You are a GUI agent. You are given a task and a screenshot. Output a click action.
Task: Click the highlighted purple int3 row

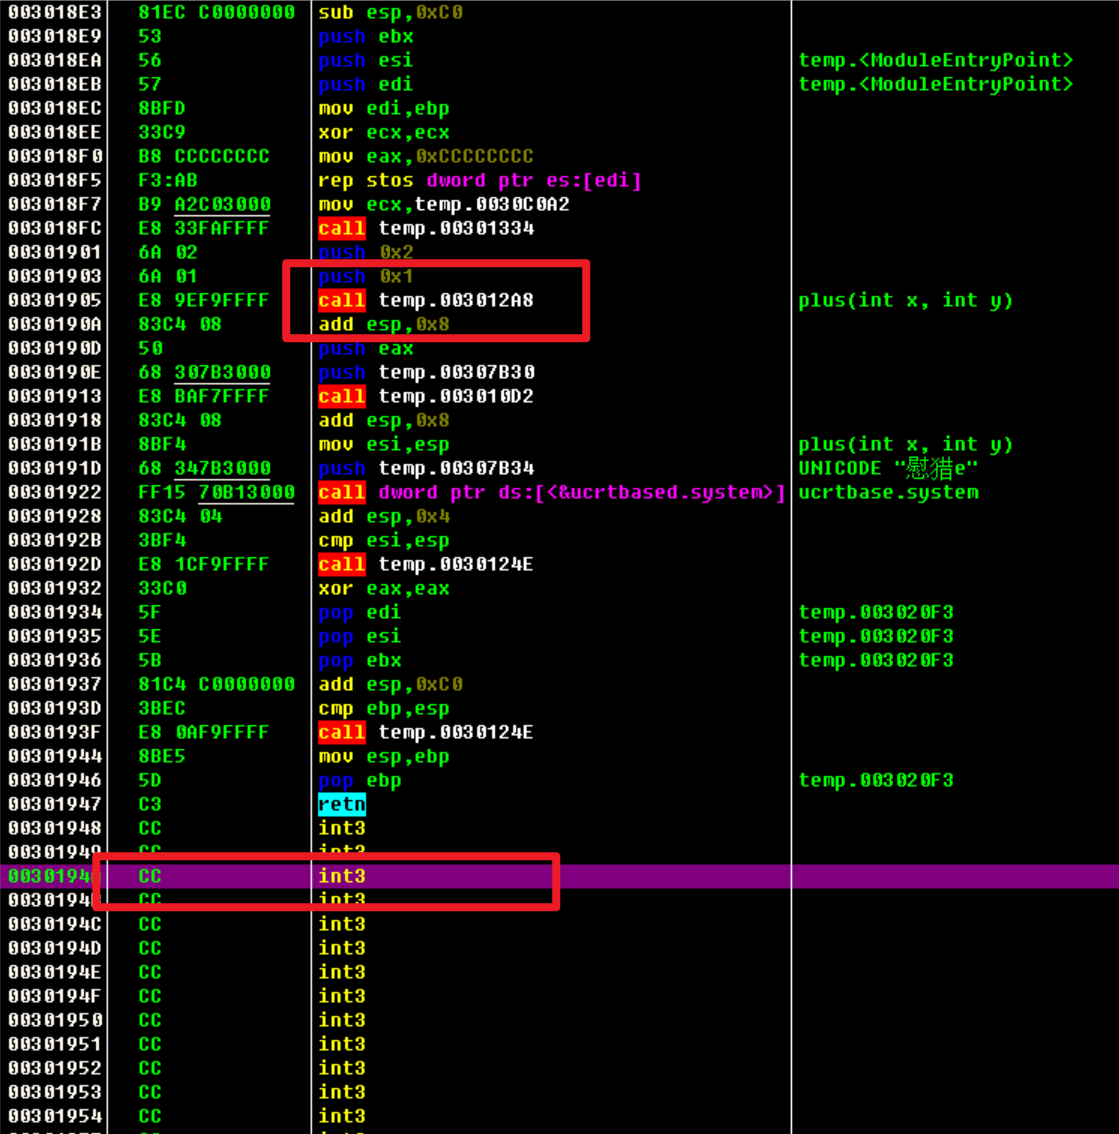(x=342, y=876)
